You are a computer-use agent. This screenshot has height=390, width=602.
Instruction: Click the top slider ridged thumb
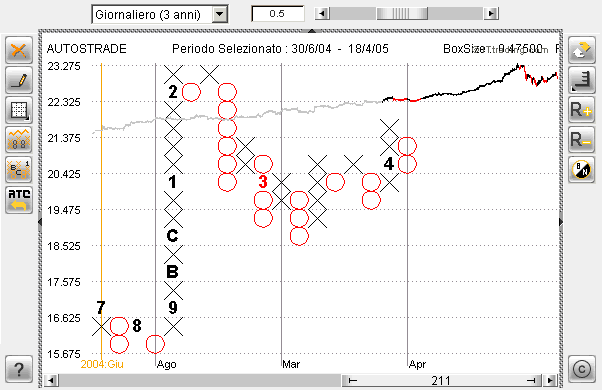402,14
